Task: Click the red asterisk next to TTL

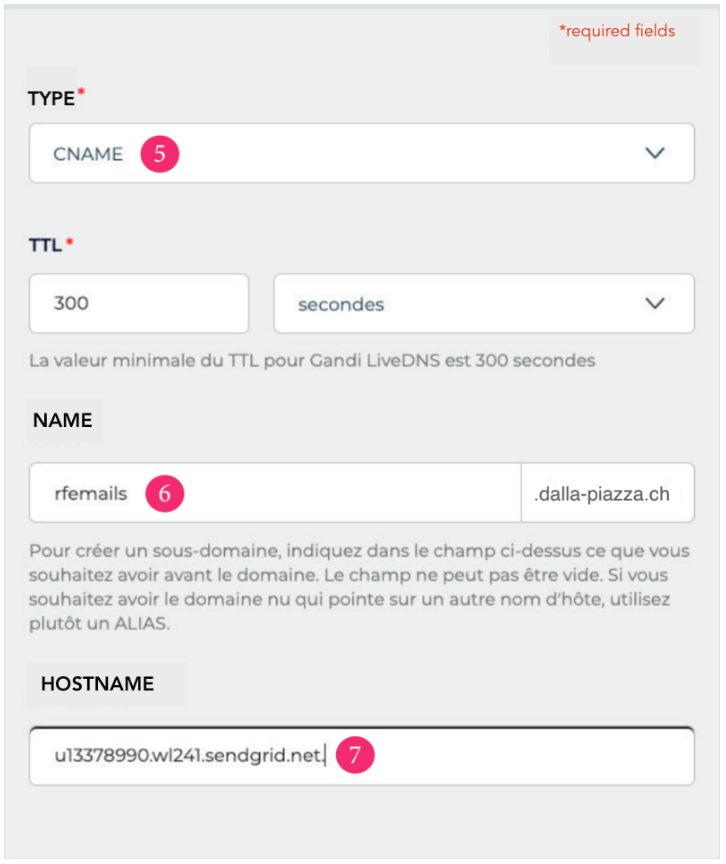Action: pos(69,241)
